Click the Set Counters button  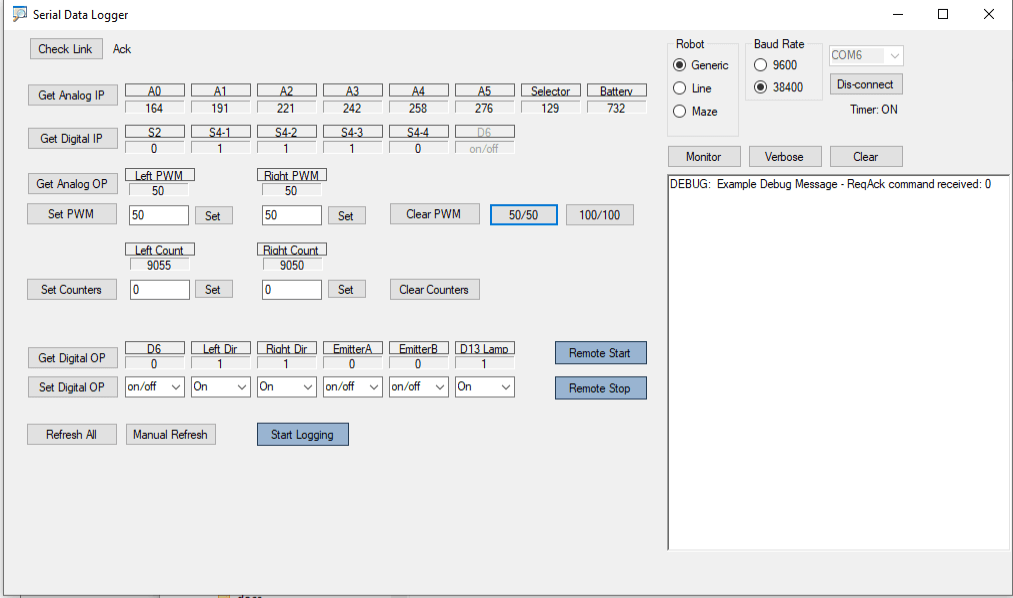[x=72, y=289]
